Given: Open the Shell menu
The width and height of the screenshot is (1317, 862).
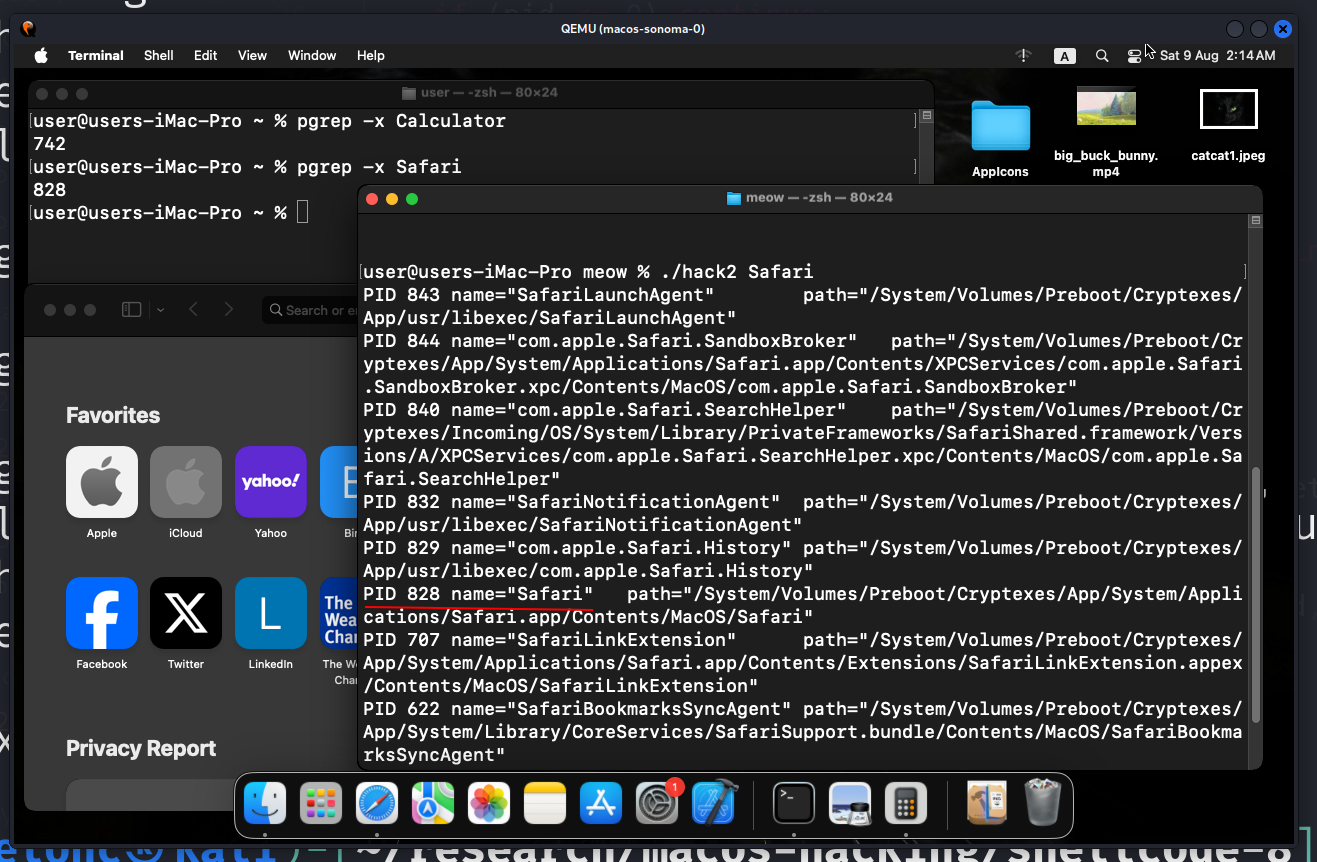Looking at the screenshot, I should pos(159,56).
